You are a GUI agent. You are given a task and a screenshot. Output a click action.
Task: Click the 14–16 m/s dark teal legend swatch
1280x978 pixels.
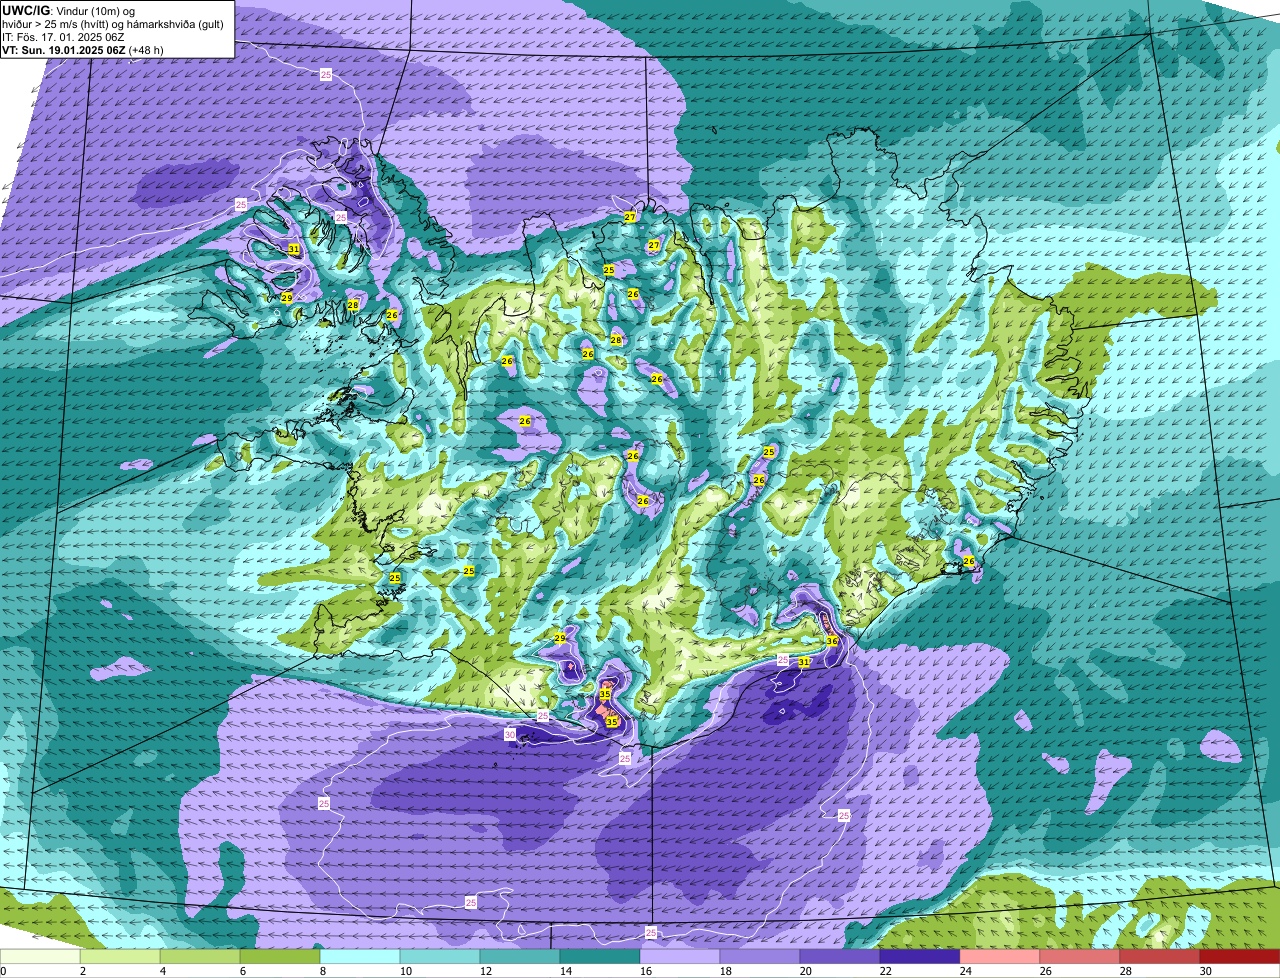point(600,957)
